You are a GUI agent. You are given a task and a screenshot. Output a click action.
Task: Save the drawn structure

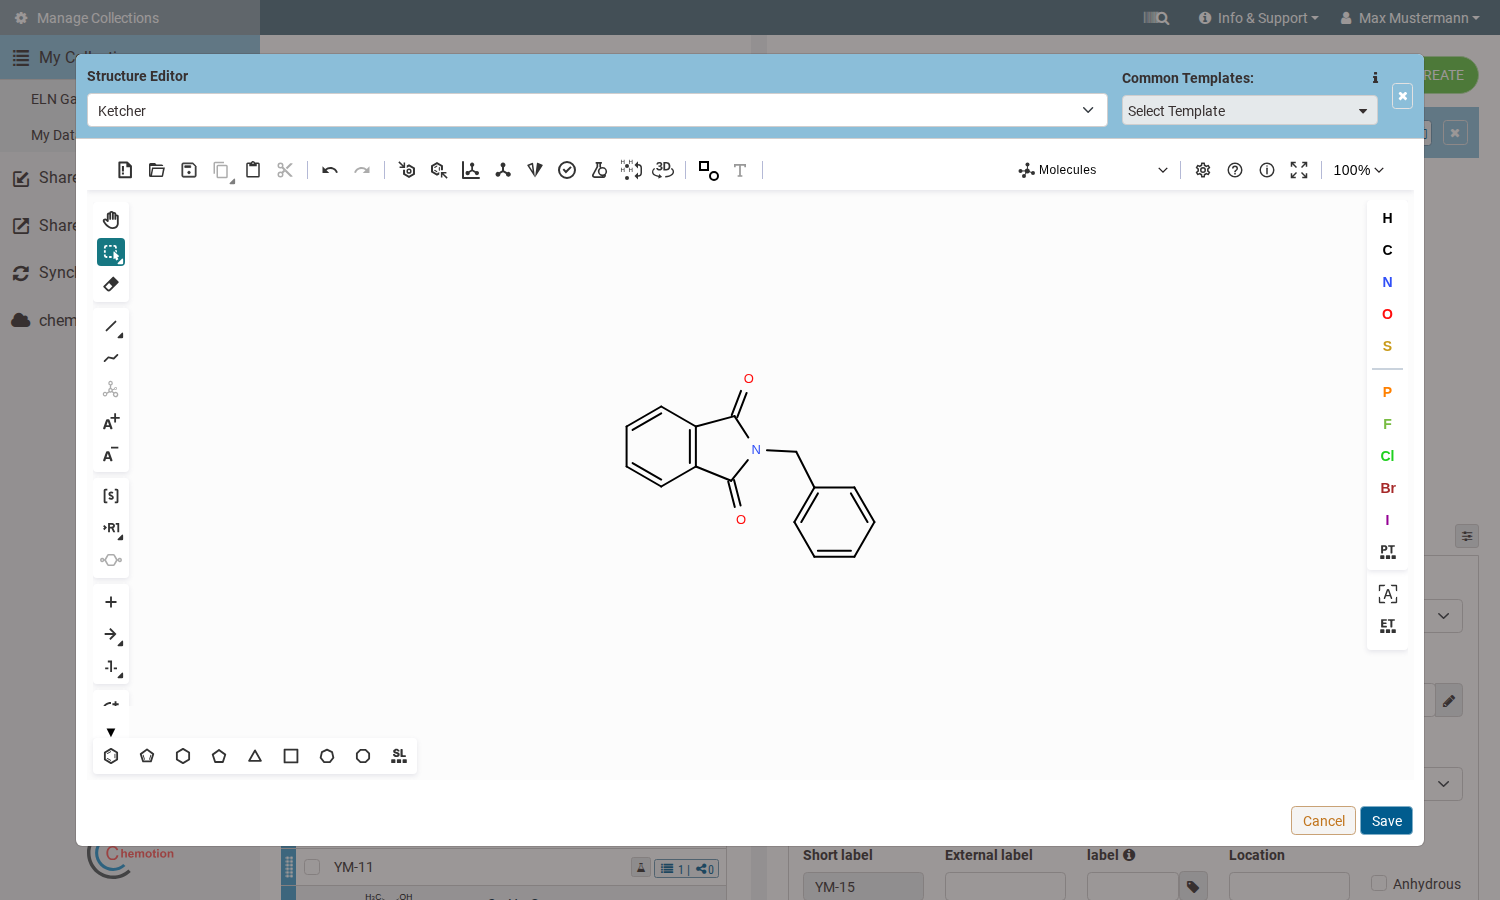pos(1386,821)
